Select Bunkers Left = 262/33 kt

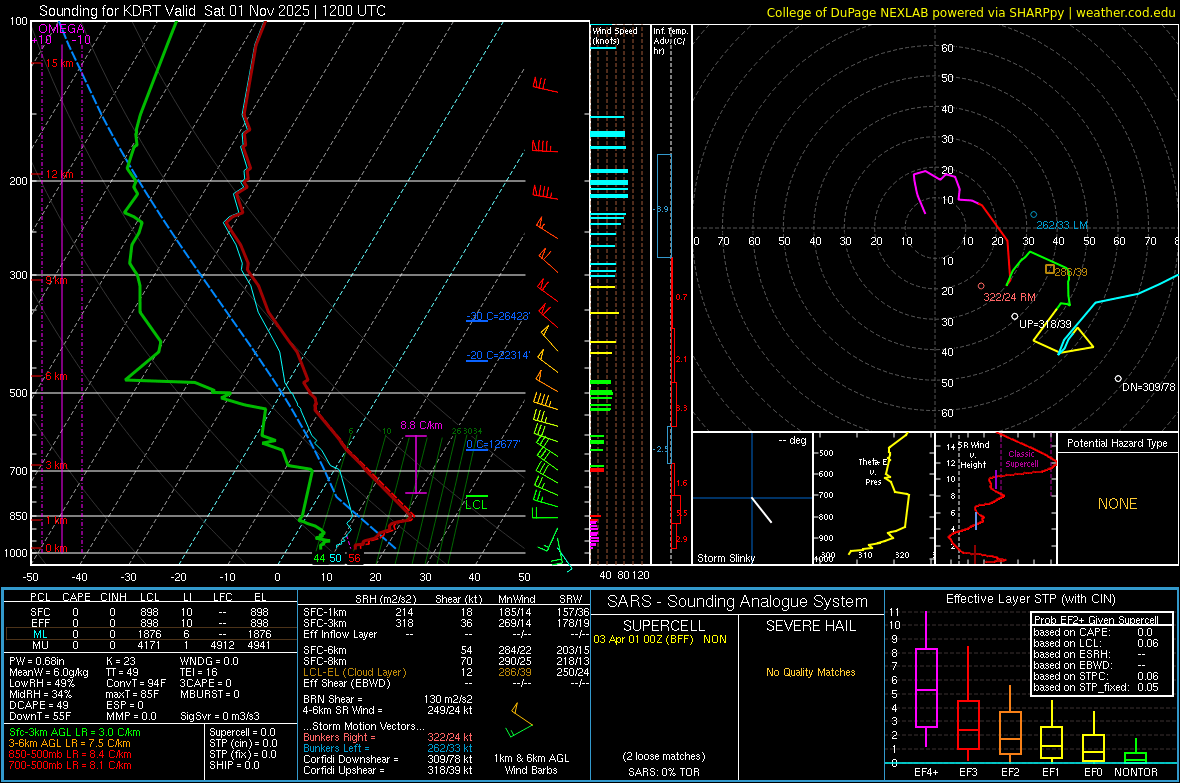pos(388,748)
